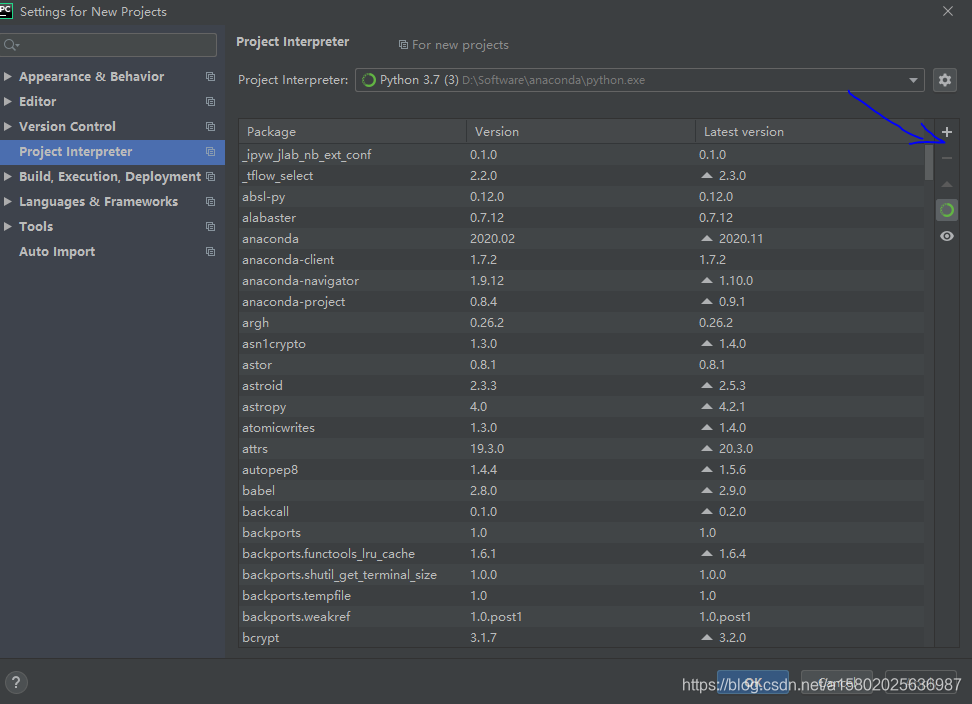Expand the Editor settings section
The height and width of the screenshot is (704, 972).
pyautogui.click(x=7, y=101)
